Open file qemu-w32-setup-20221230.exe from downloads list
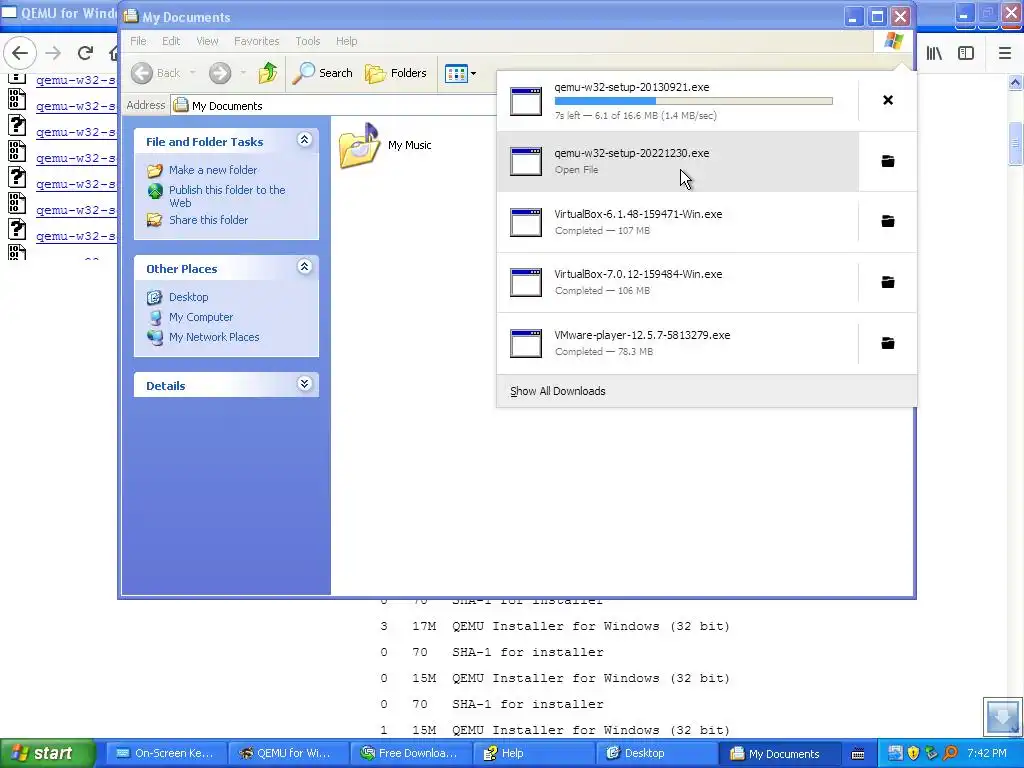Viewport: 1024px width, 768px height. tap(677, 161)
